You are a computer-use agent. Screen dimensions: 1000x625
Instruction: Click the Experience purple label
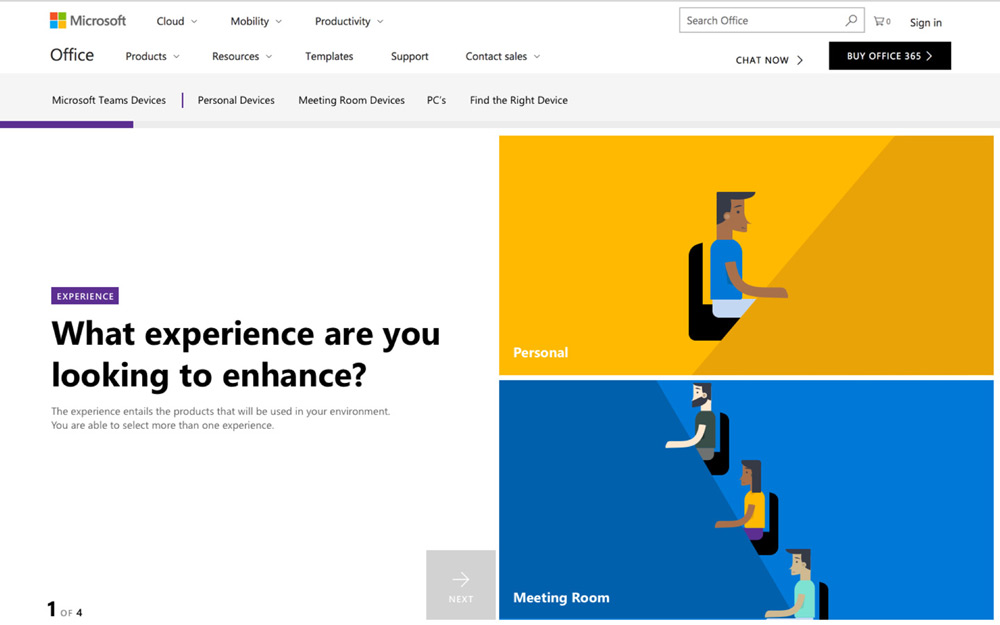tap(85, 296)
